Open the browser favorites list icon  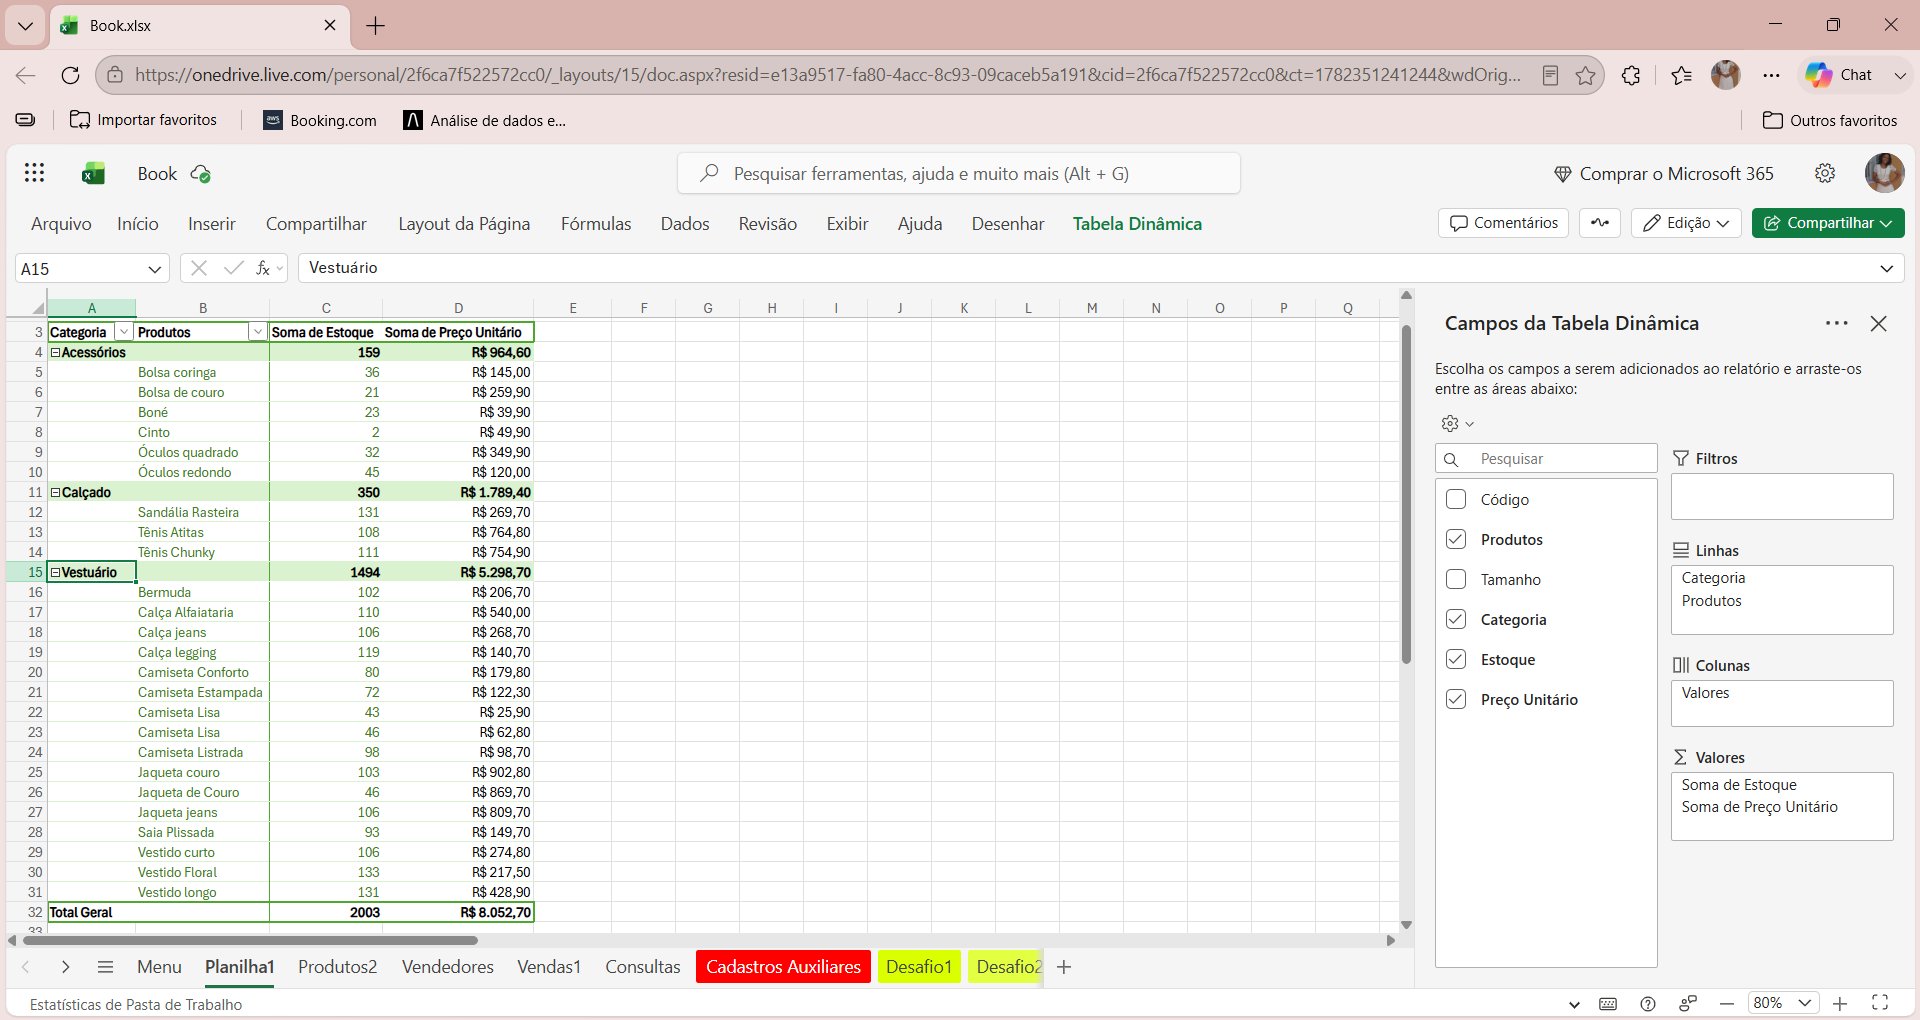tap(1681, 75)
